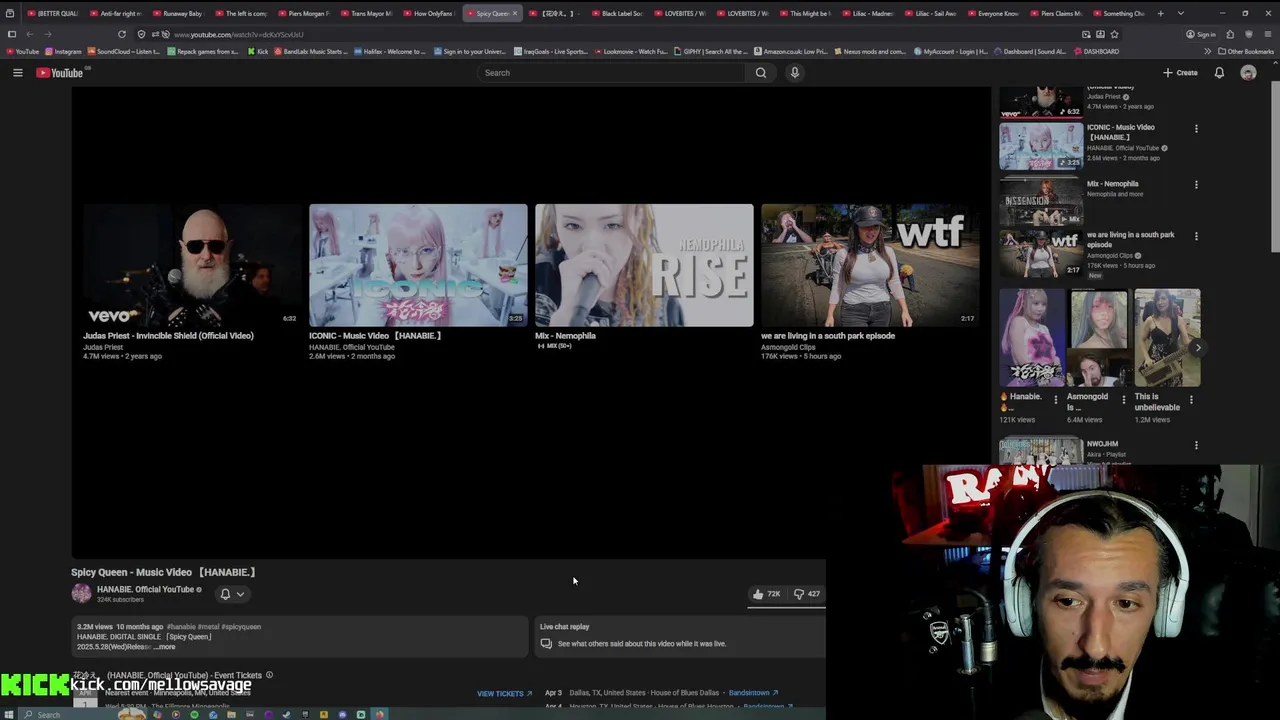Open the Live chat replay panel
This screenshot has width=1280, height=720.
[680, 636]
